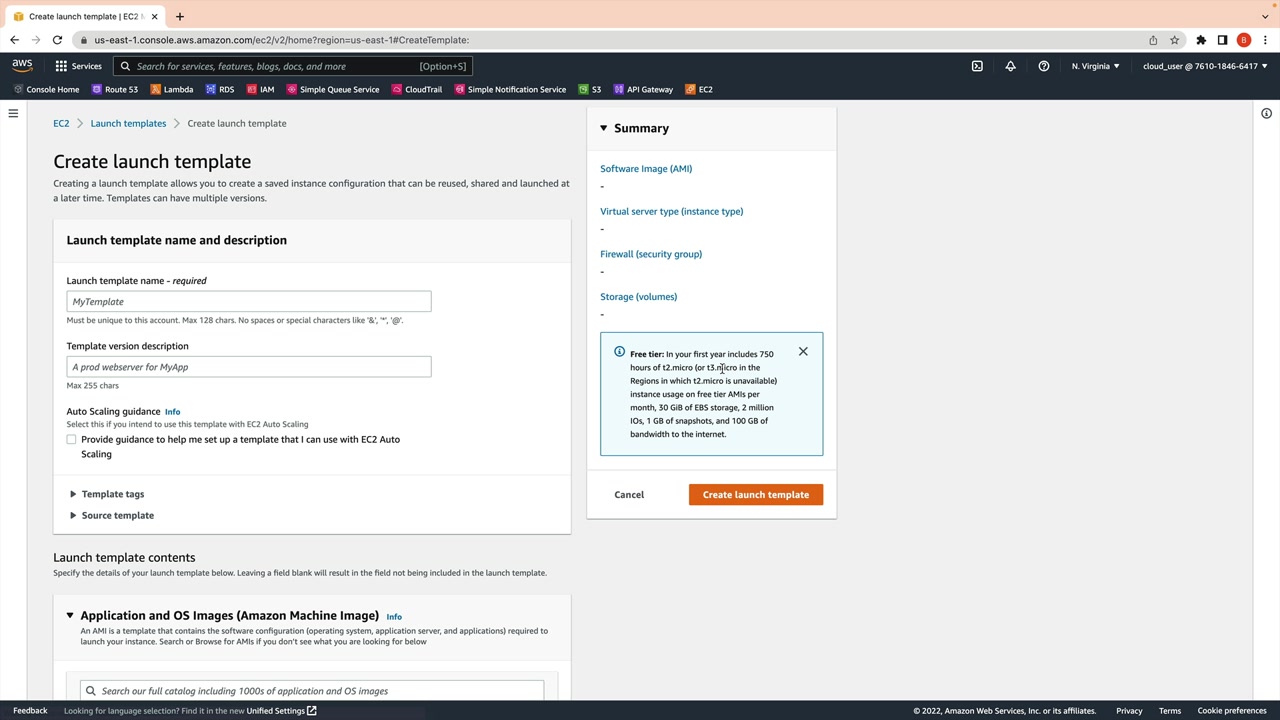Open IAM from the favorites bar
The image size is (1280, 720).
pos(260,89)
